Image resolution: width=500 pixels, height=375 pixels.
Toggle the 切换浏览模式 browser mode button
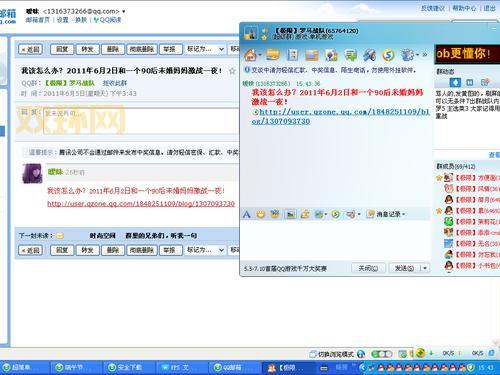click(332, 354)
